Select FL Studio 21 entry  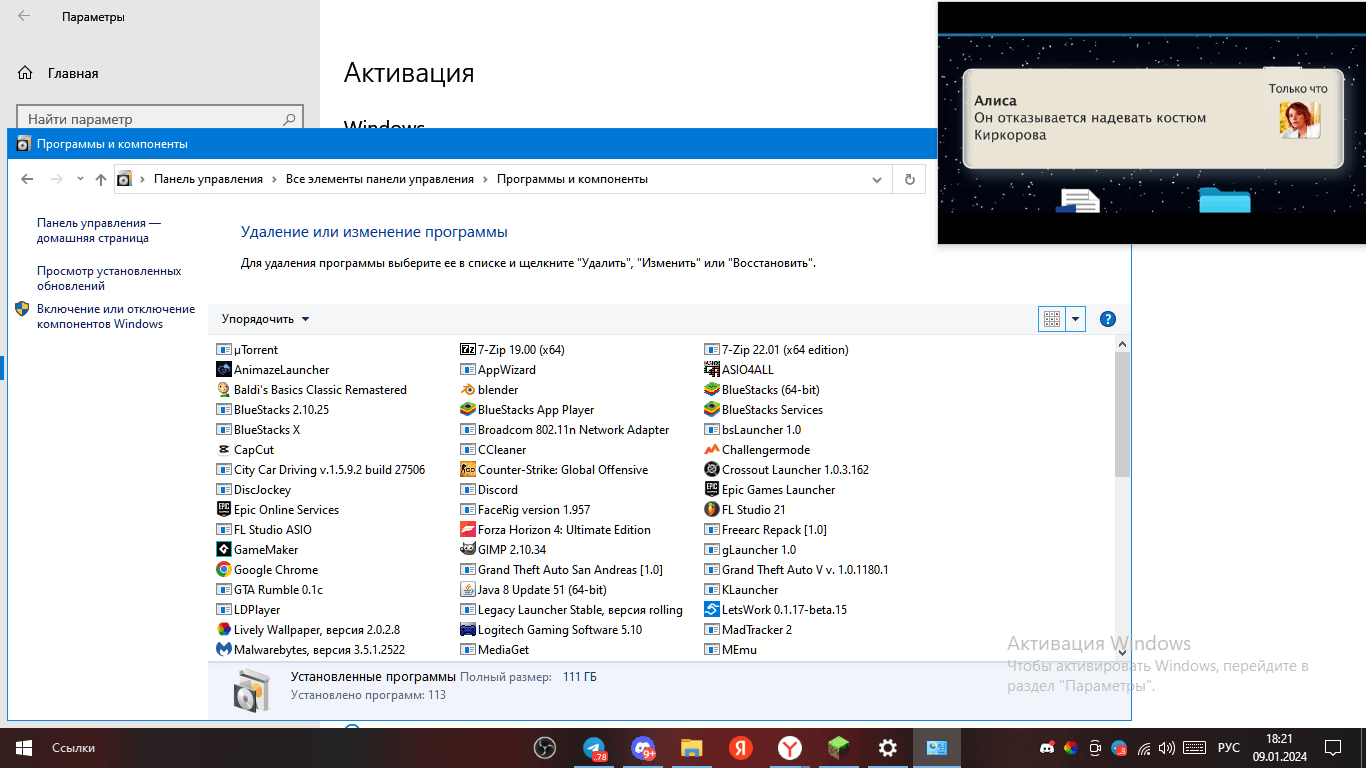click(745, 510)
